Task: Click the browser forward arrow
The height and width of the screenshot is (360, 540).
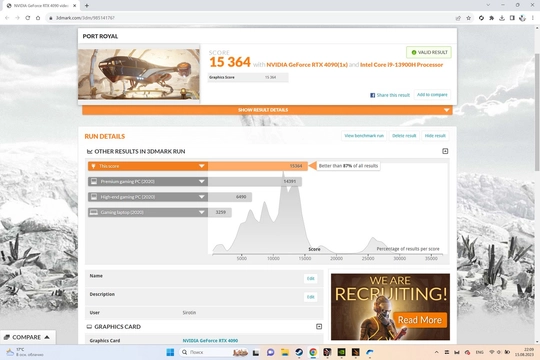Action: [x=17, y=18]
